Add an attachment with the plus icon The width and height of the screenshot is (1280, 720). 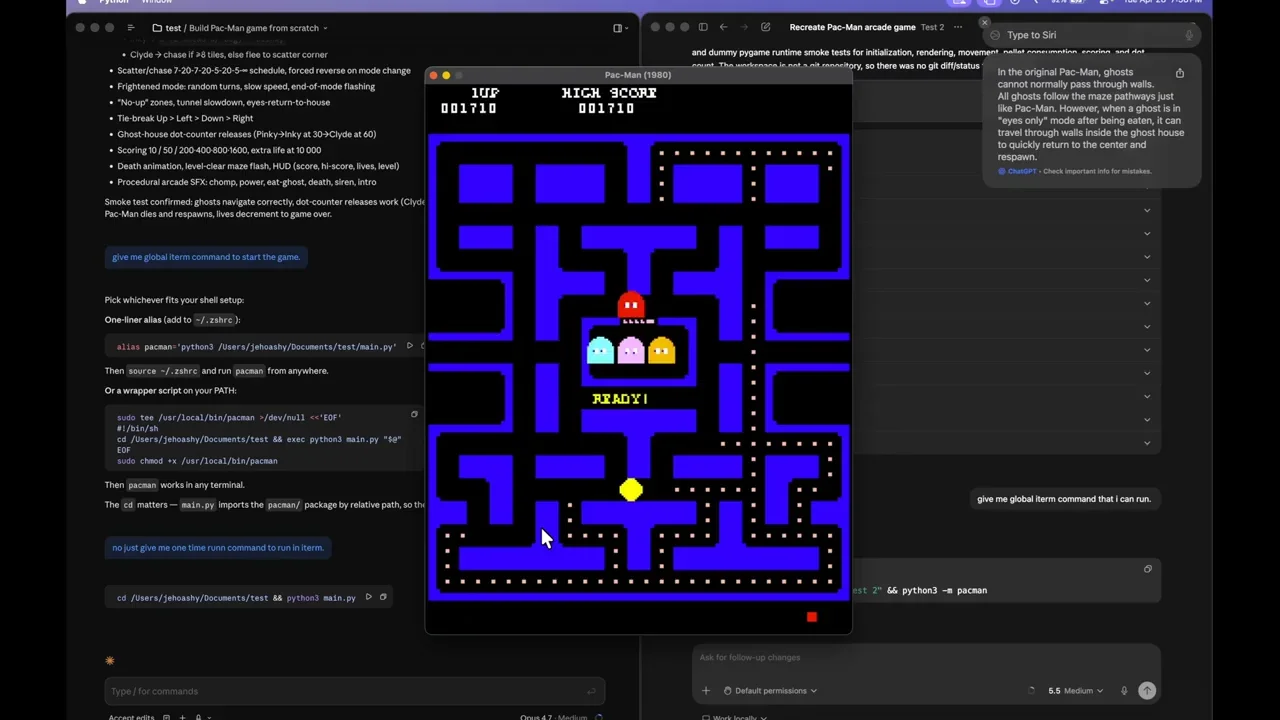point(706,690)
